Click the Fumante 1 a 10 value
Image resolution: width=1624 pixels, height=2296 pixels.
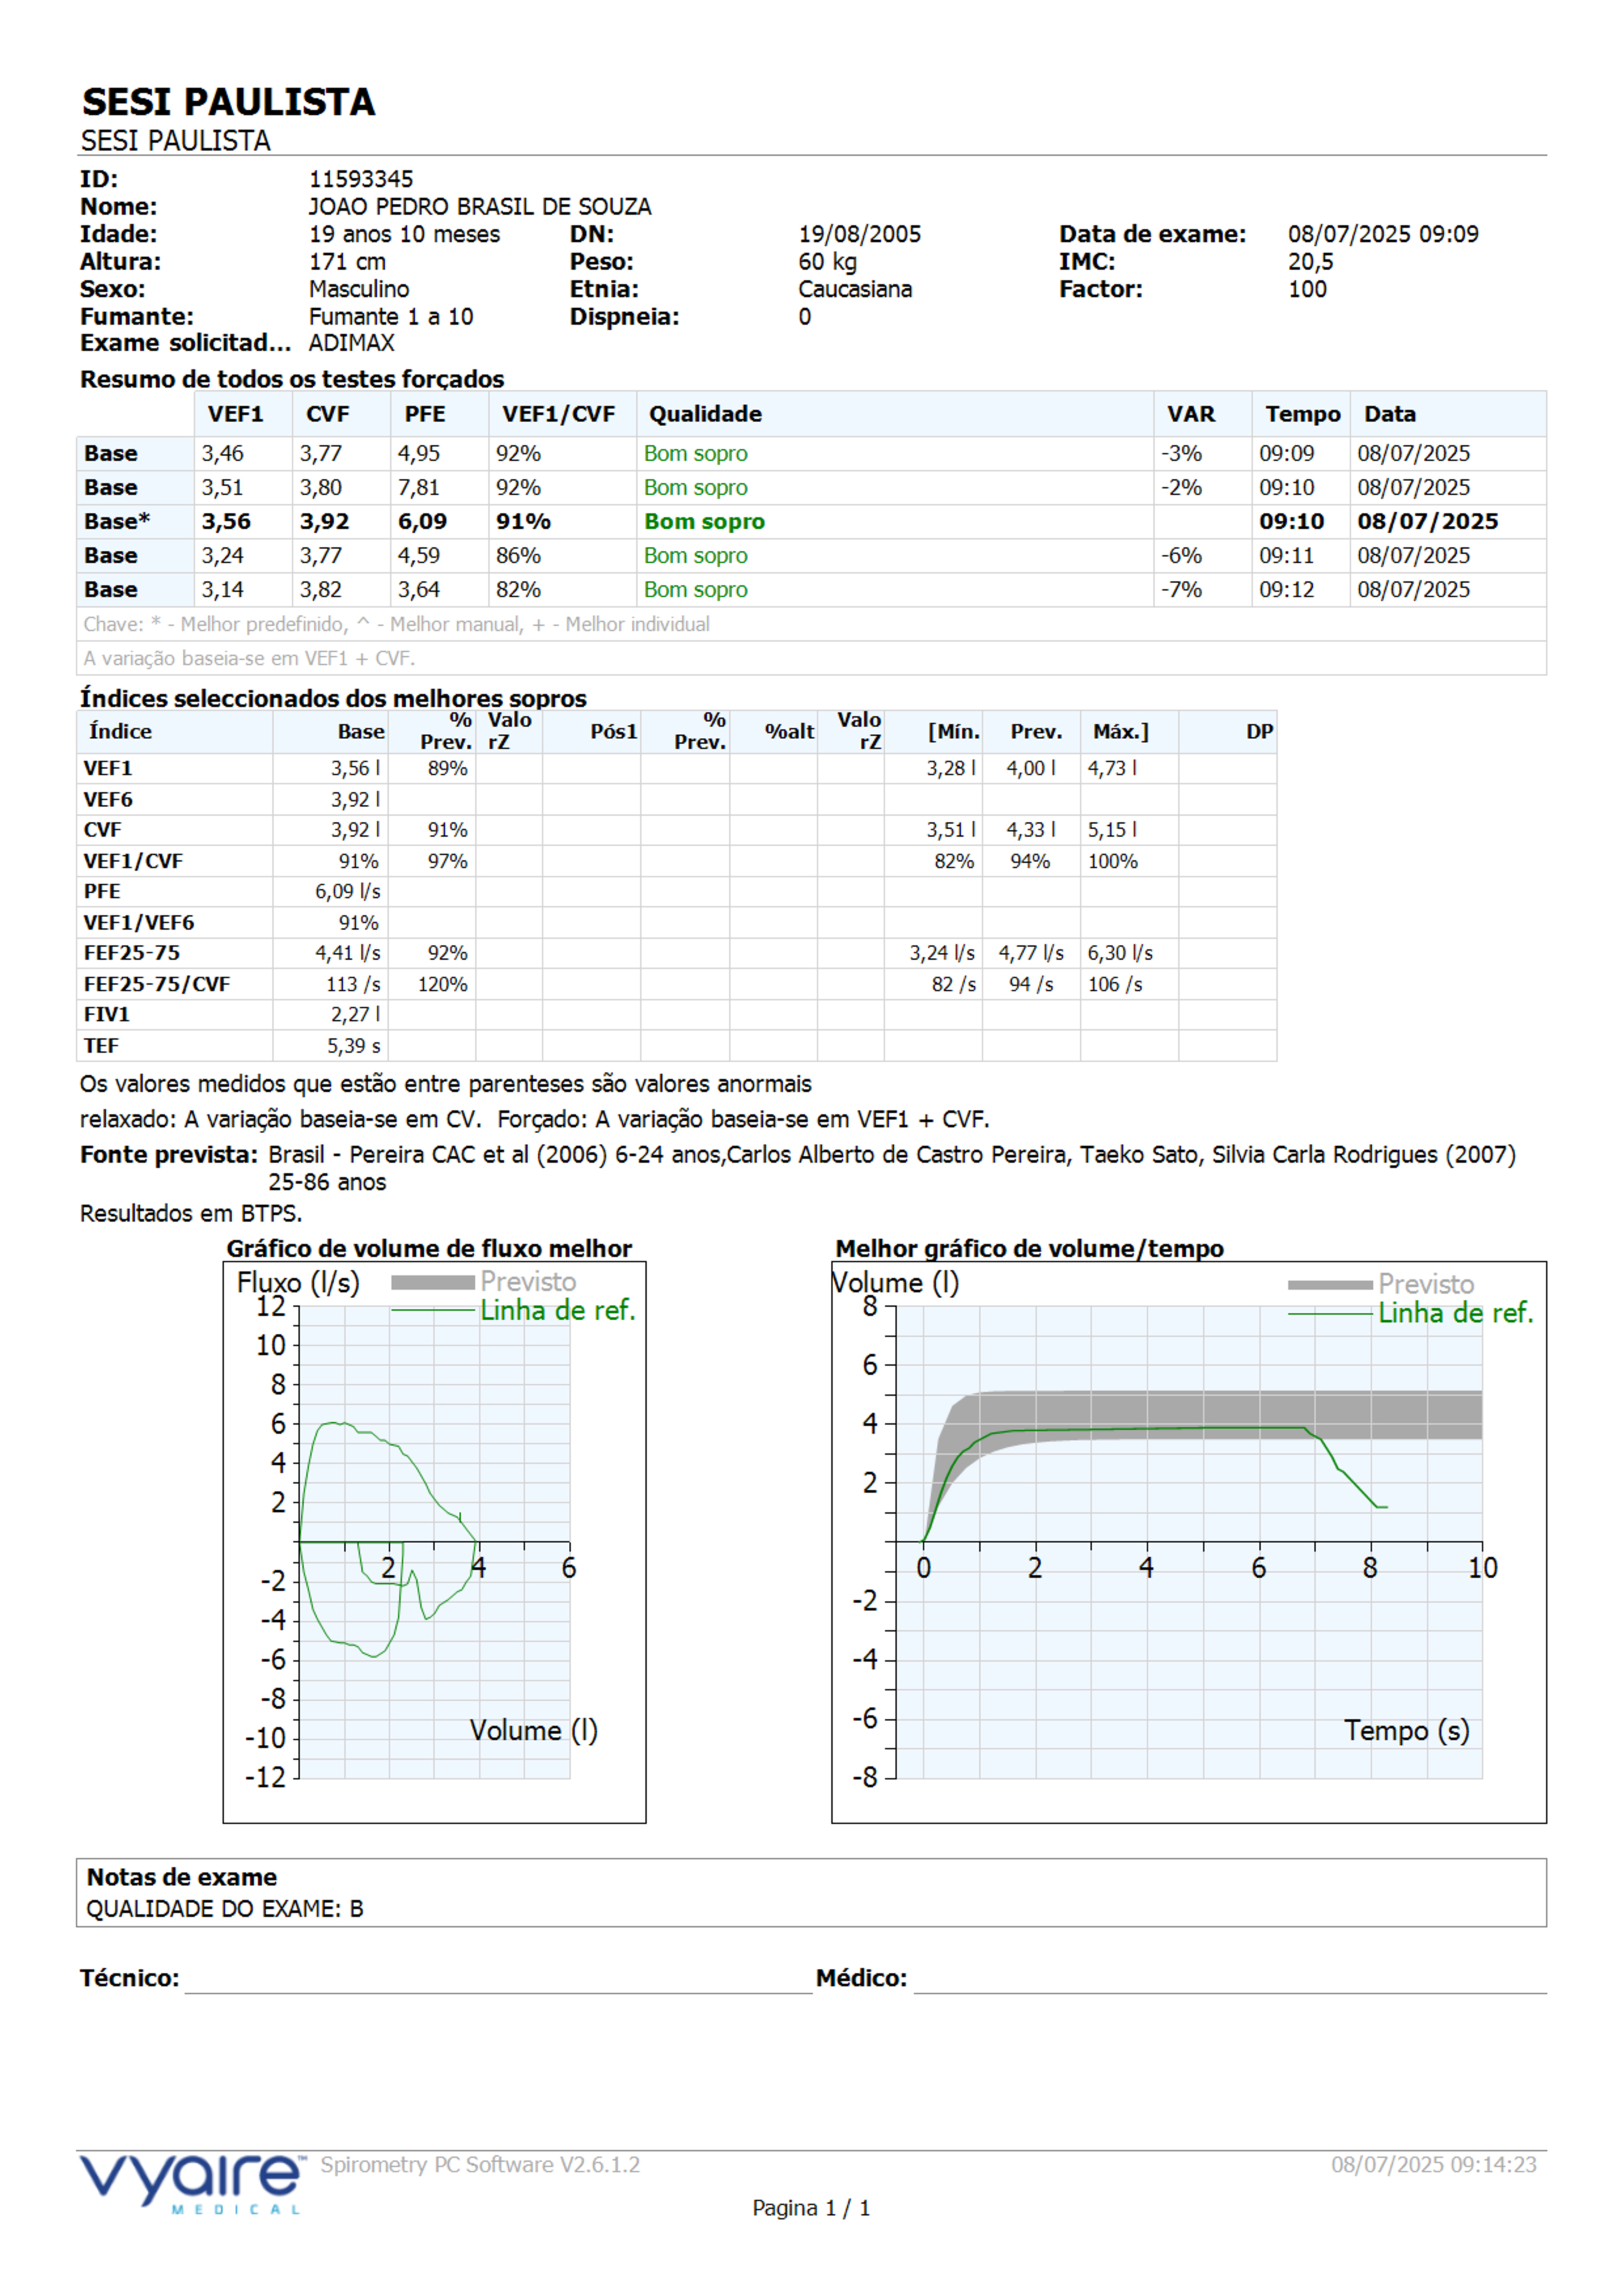(x=391, y=316)
